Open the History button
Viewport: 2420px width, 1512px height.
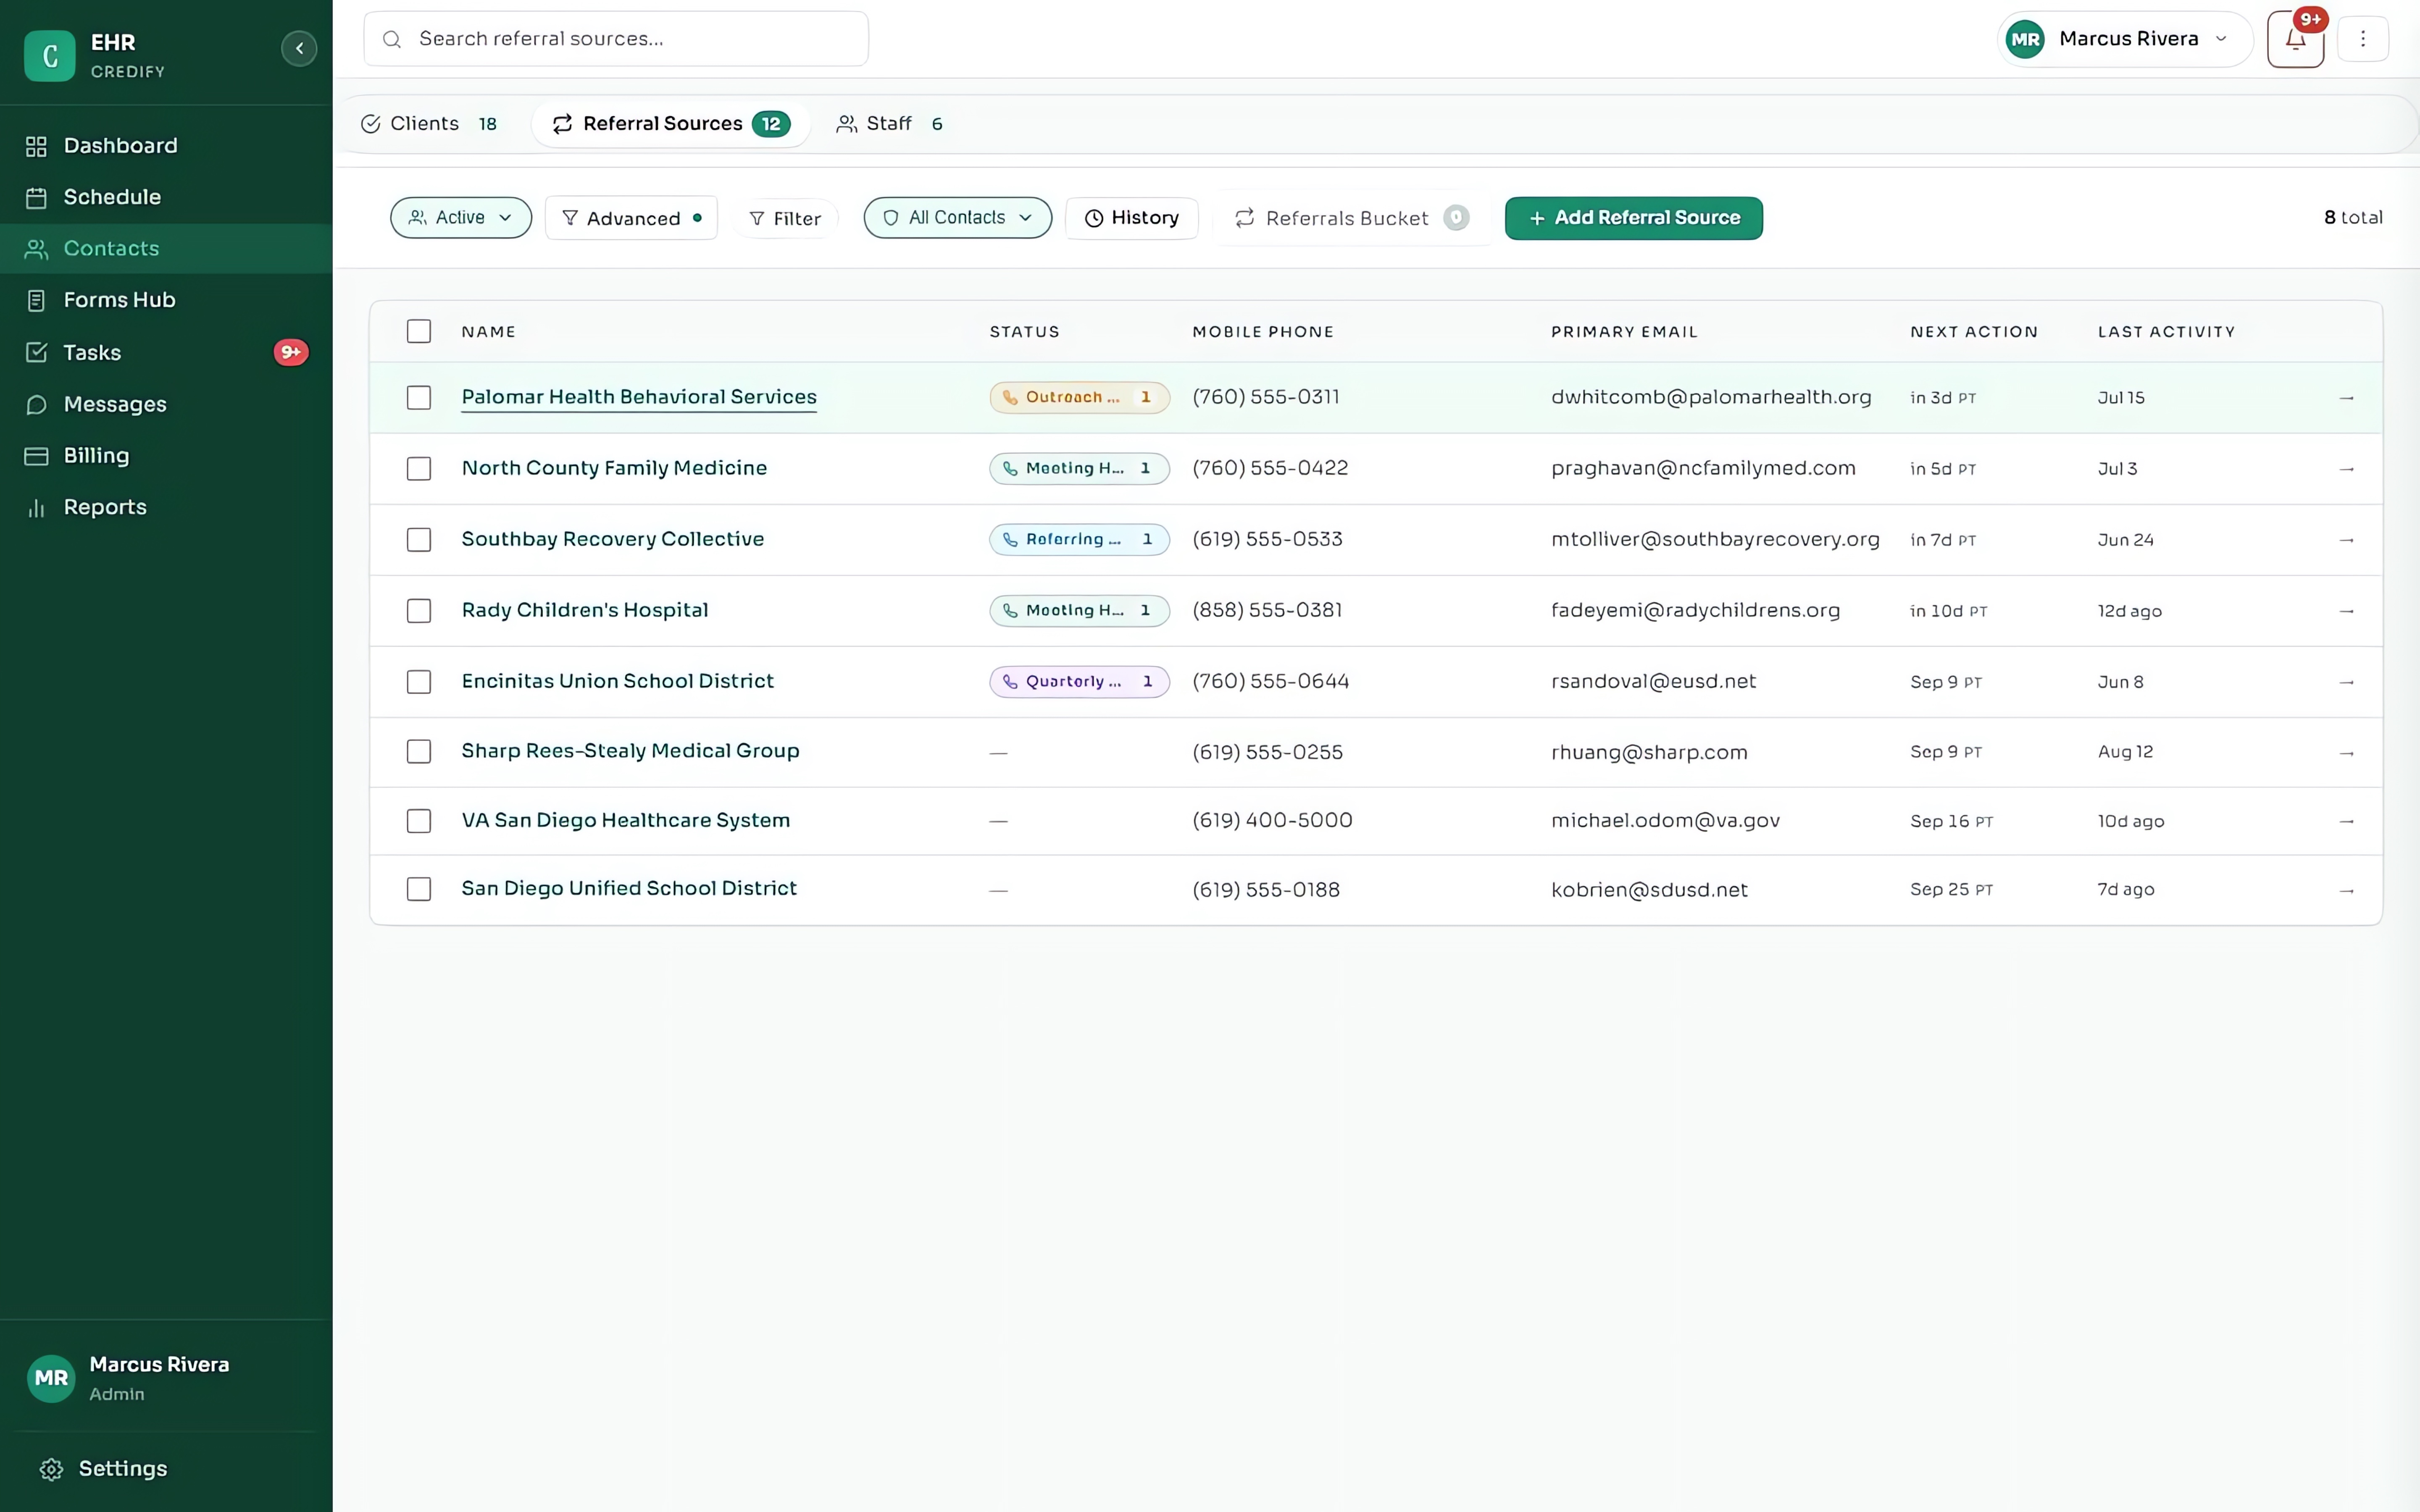(x=1132, y=218)
